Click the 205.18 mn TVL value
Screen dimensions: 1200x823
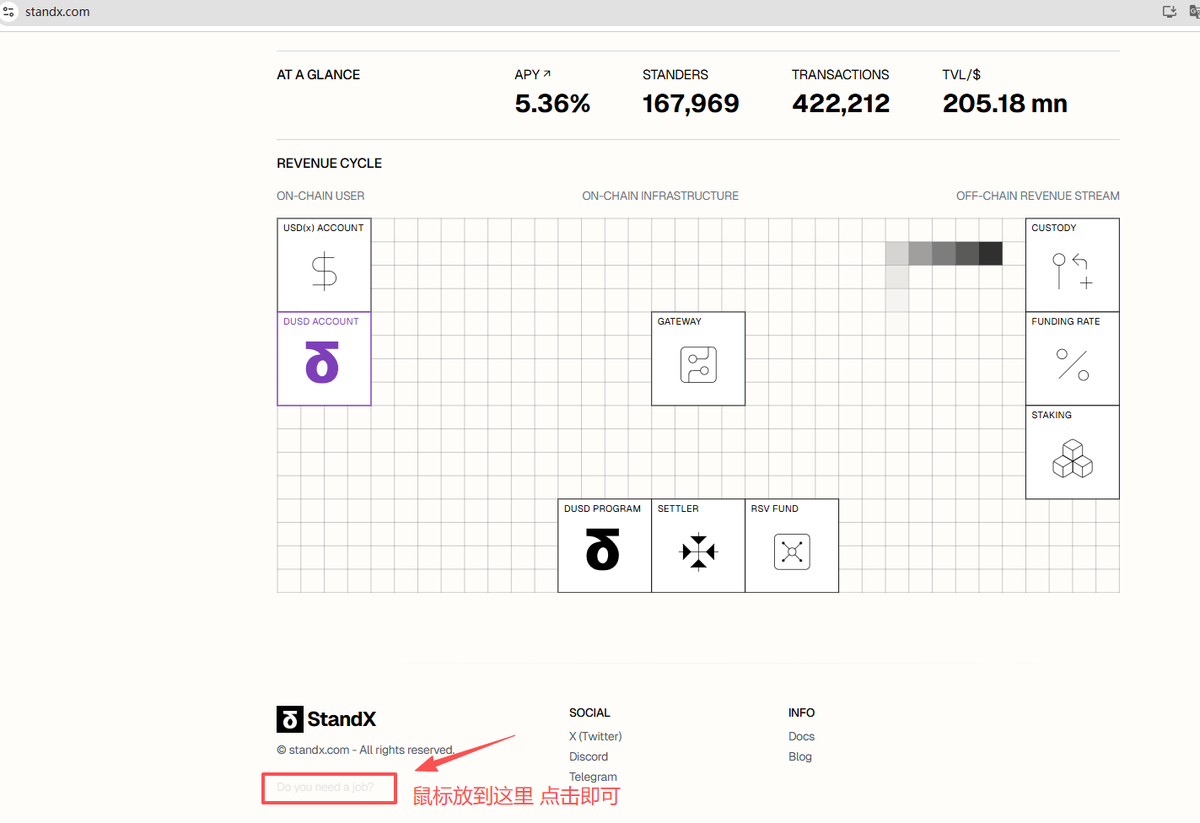tap(1005, 103)
